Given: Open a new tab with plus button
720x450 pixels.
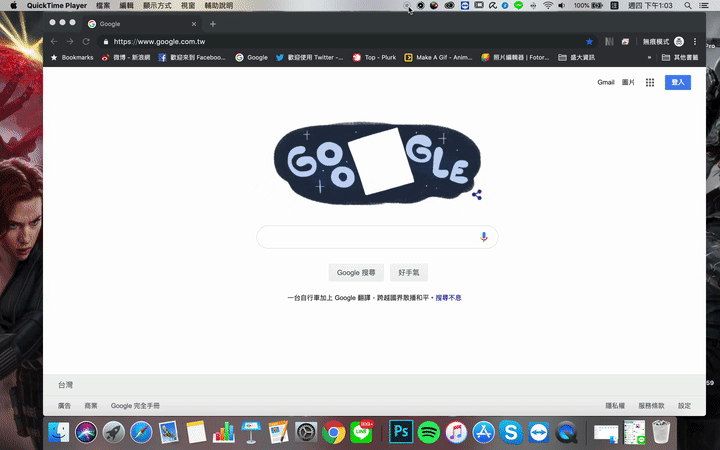Looking at the screenshot, I should [213, 23].
